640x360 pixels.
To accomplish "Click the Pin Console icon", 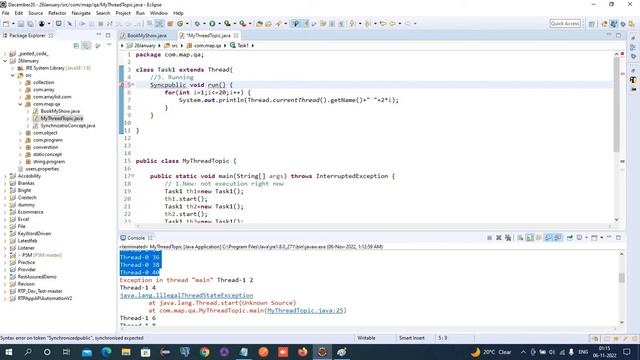I will point(570,238).
